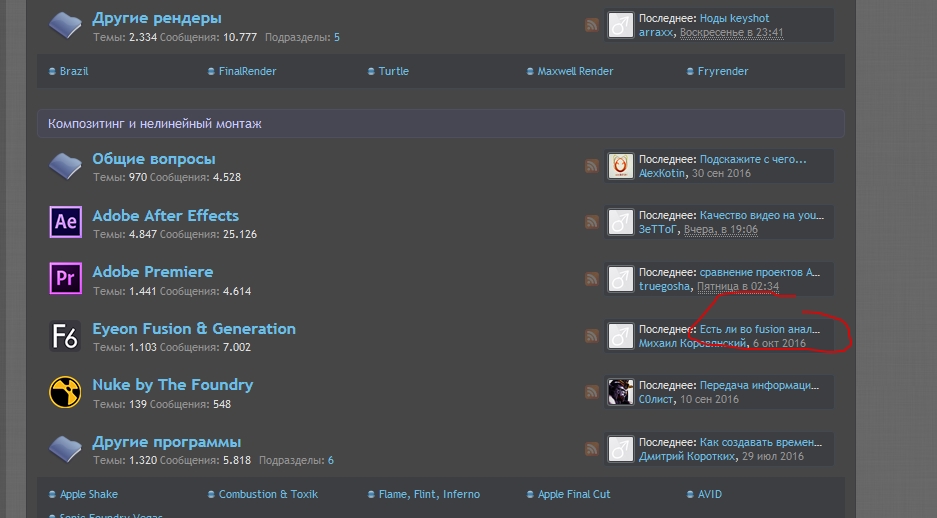Click the Adobe Premiere Pr icon
The width and height of the screenshot is (937, 518).
pyautogui.click(x=66, y=278)
